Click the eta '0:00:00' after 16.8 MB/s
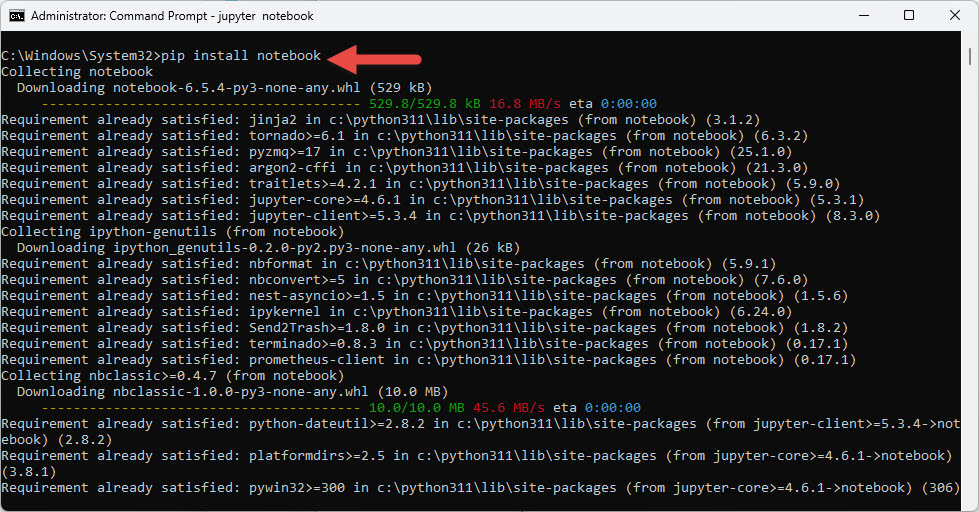This screenshot has width=979, height=512. point(629,104)
